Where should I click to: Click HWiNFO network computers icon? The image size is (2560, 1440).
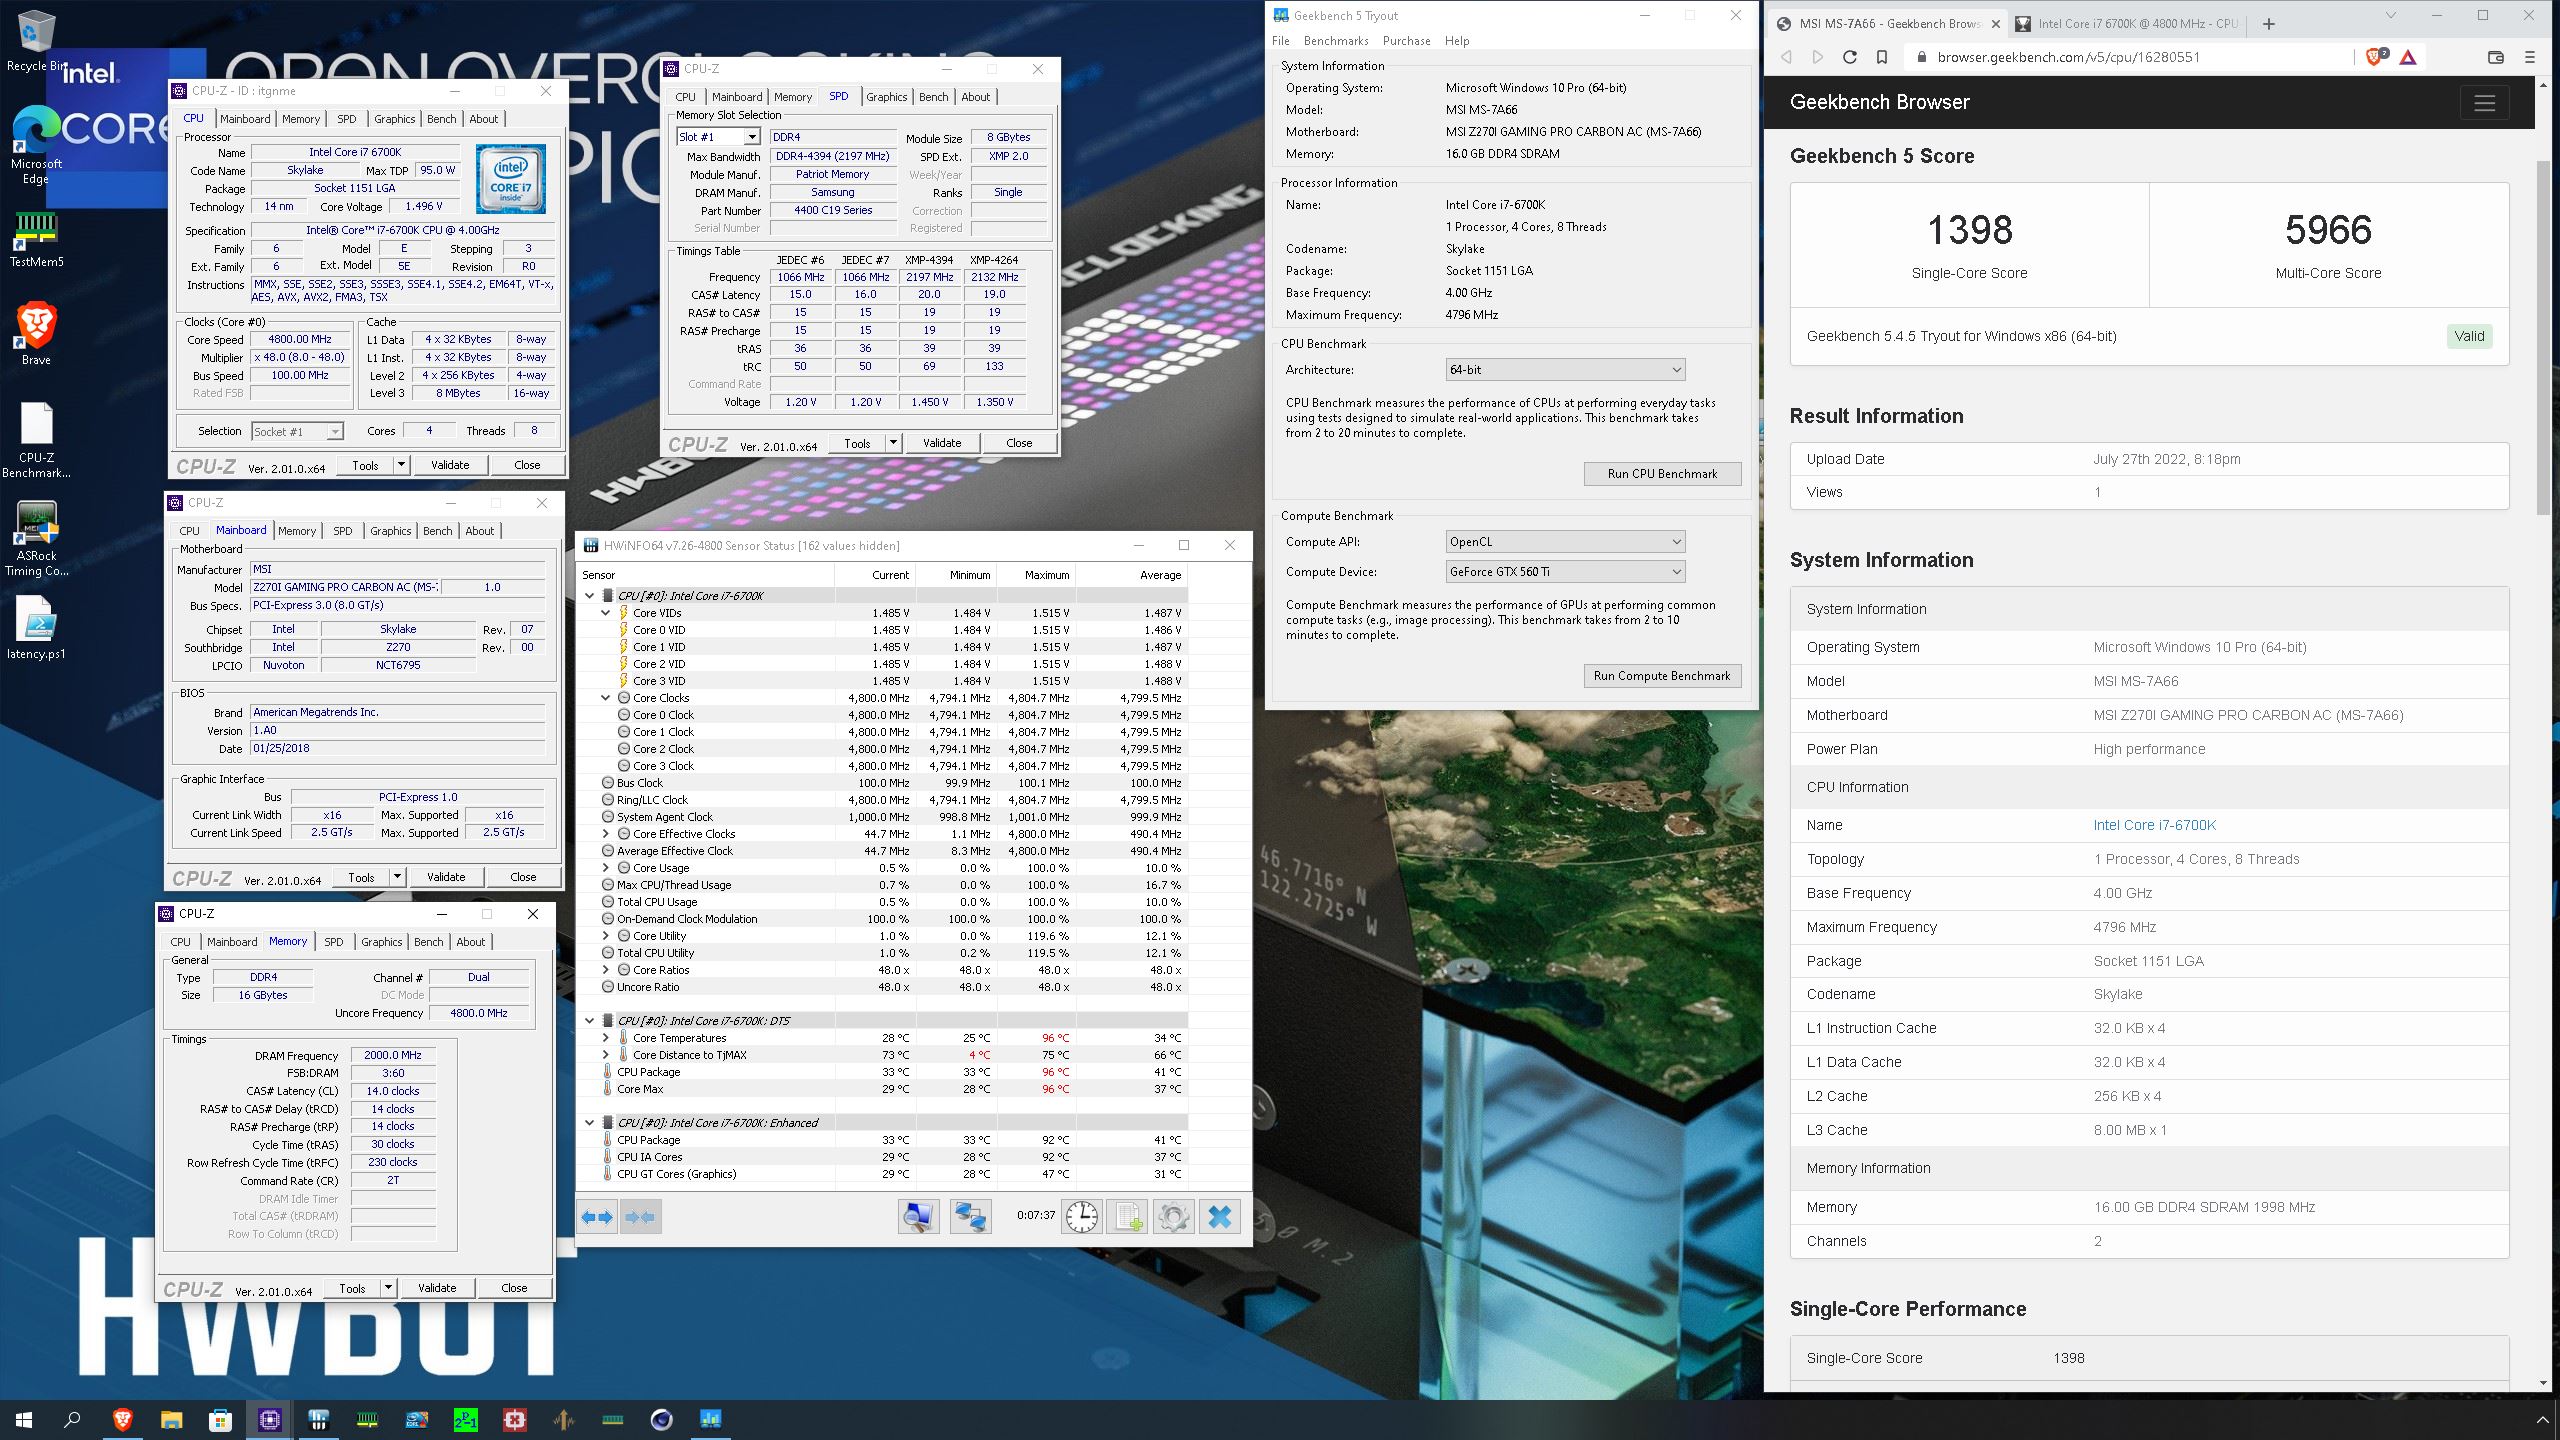pyautogui.click(x=970, y=1217)
